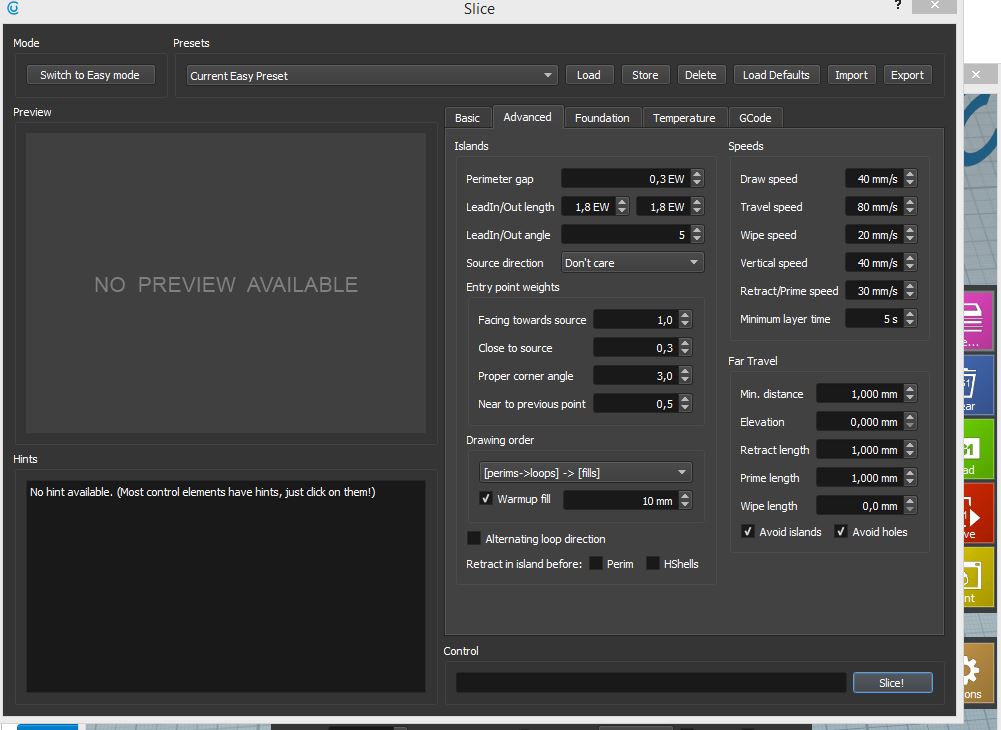This screenshot has width=1001, height=730.
Task: Click the Perimeter gap value field
Action: [x=624, y=179]
